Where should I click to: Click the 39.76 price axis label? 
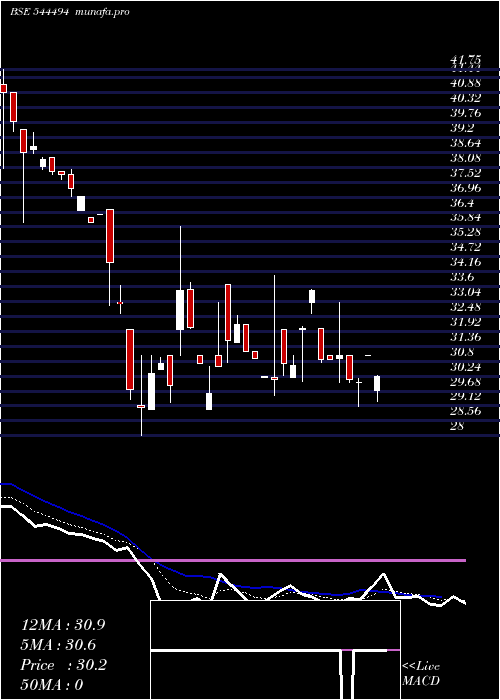coord(466,113)
